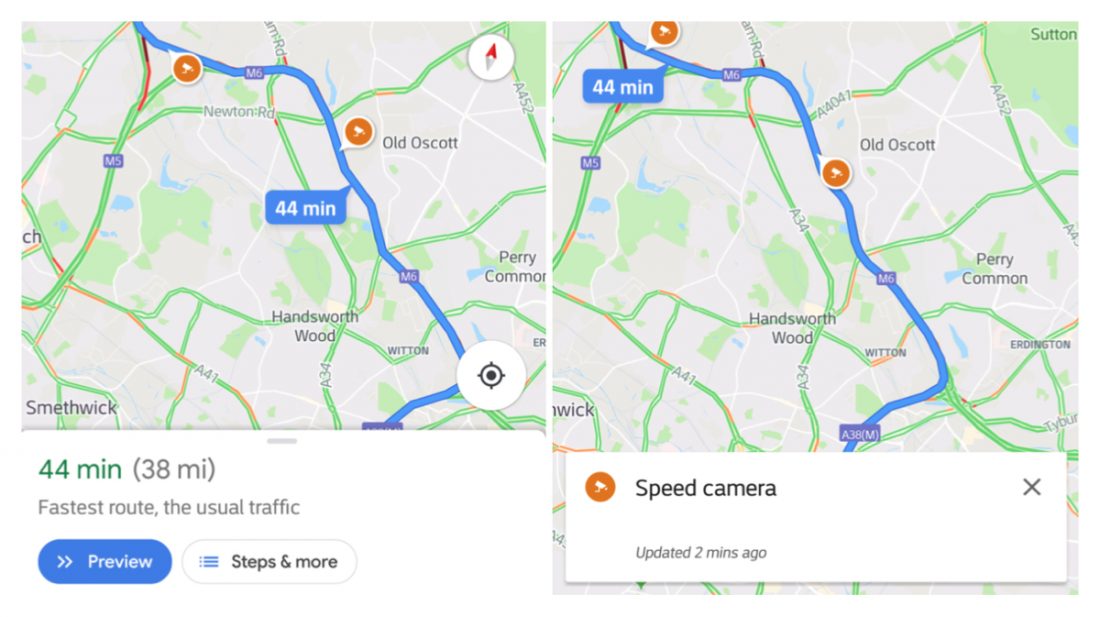Tap the 44 min label on left map

tap(305, 208)
